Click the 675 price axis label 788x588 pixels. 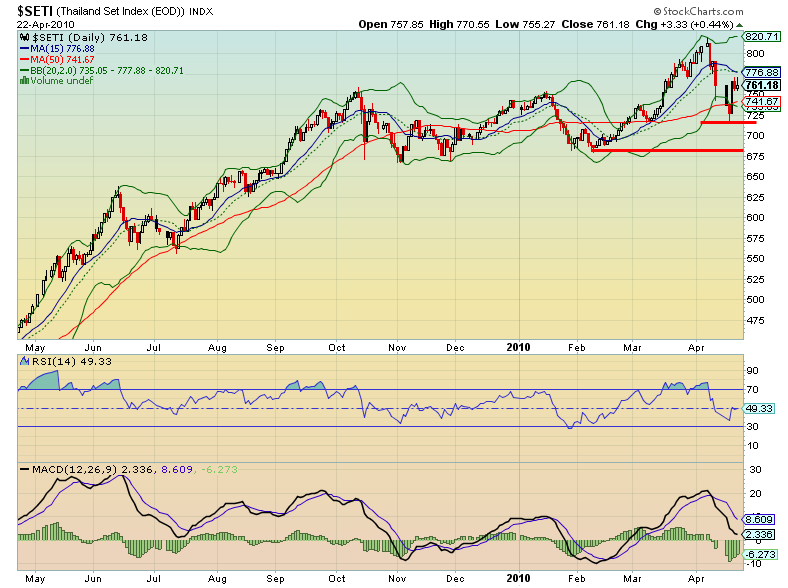pyautogui.click(x=755, y=156)
